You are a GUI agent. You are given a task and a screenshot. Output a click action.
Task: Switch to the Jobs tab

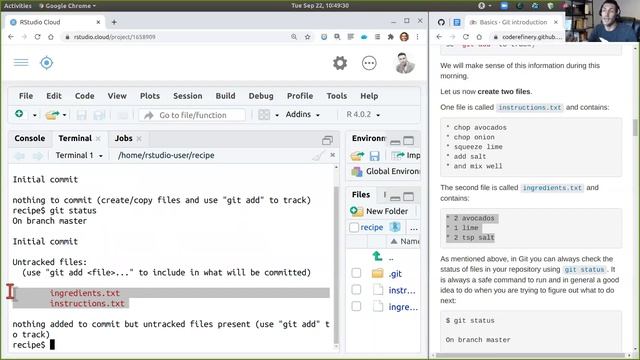pyautogui.click(x=123, y=138)
